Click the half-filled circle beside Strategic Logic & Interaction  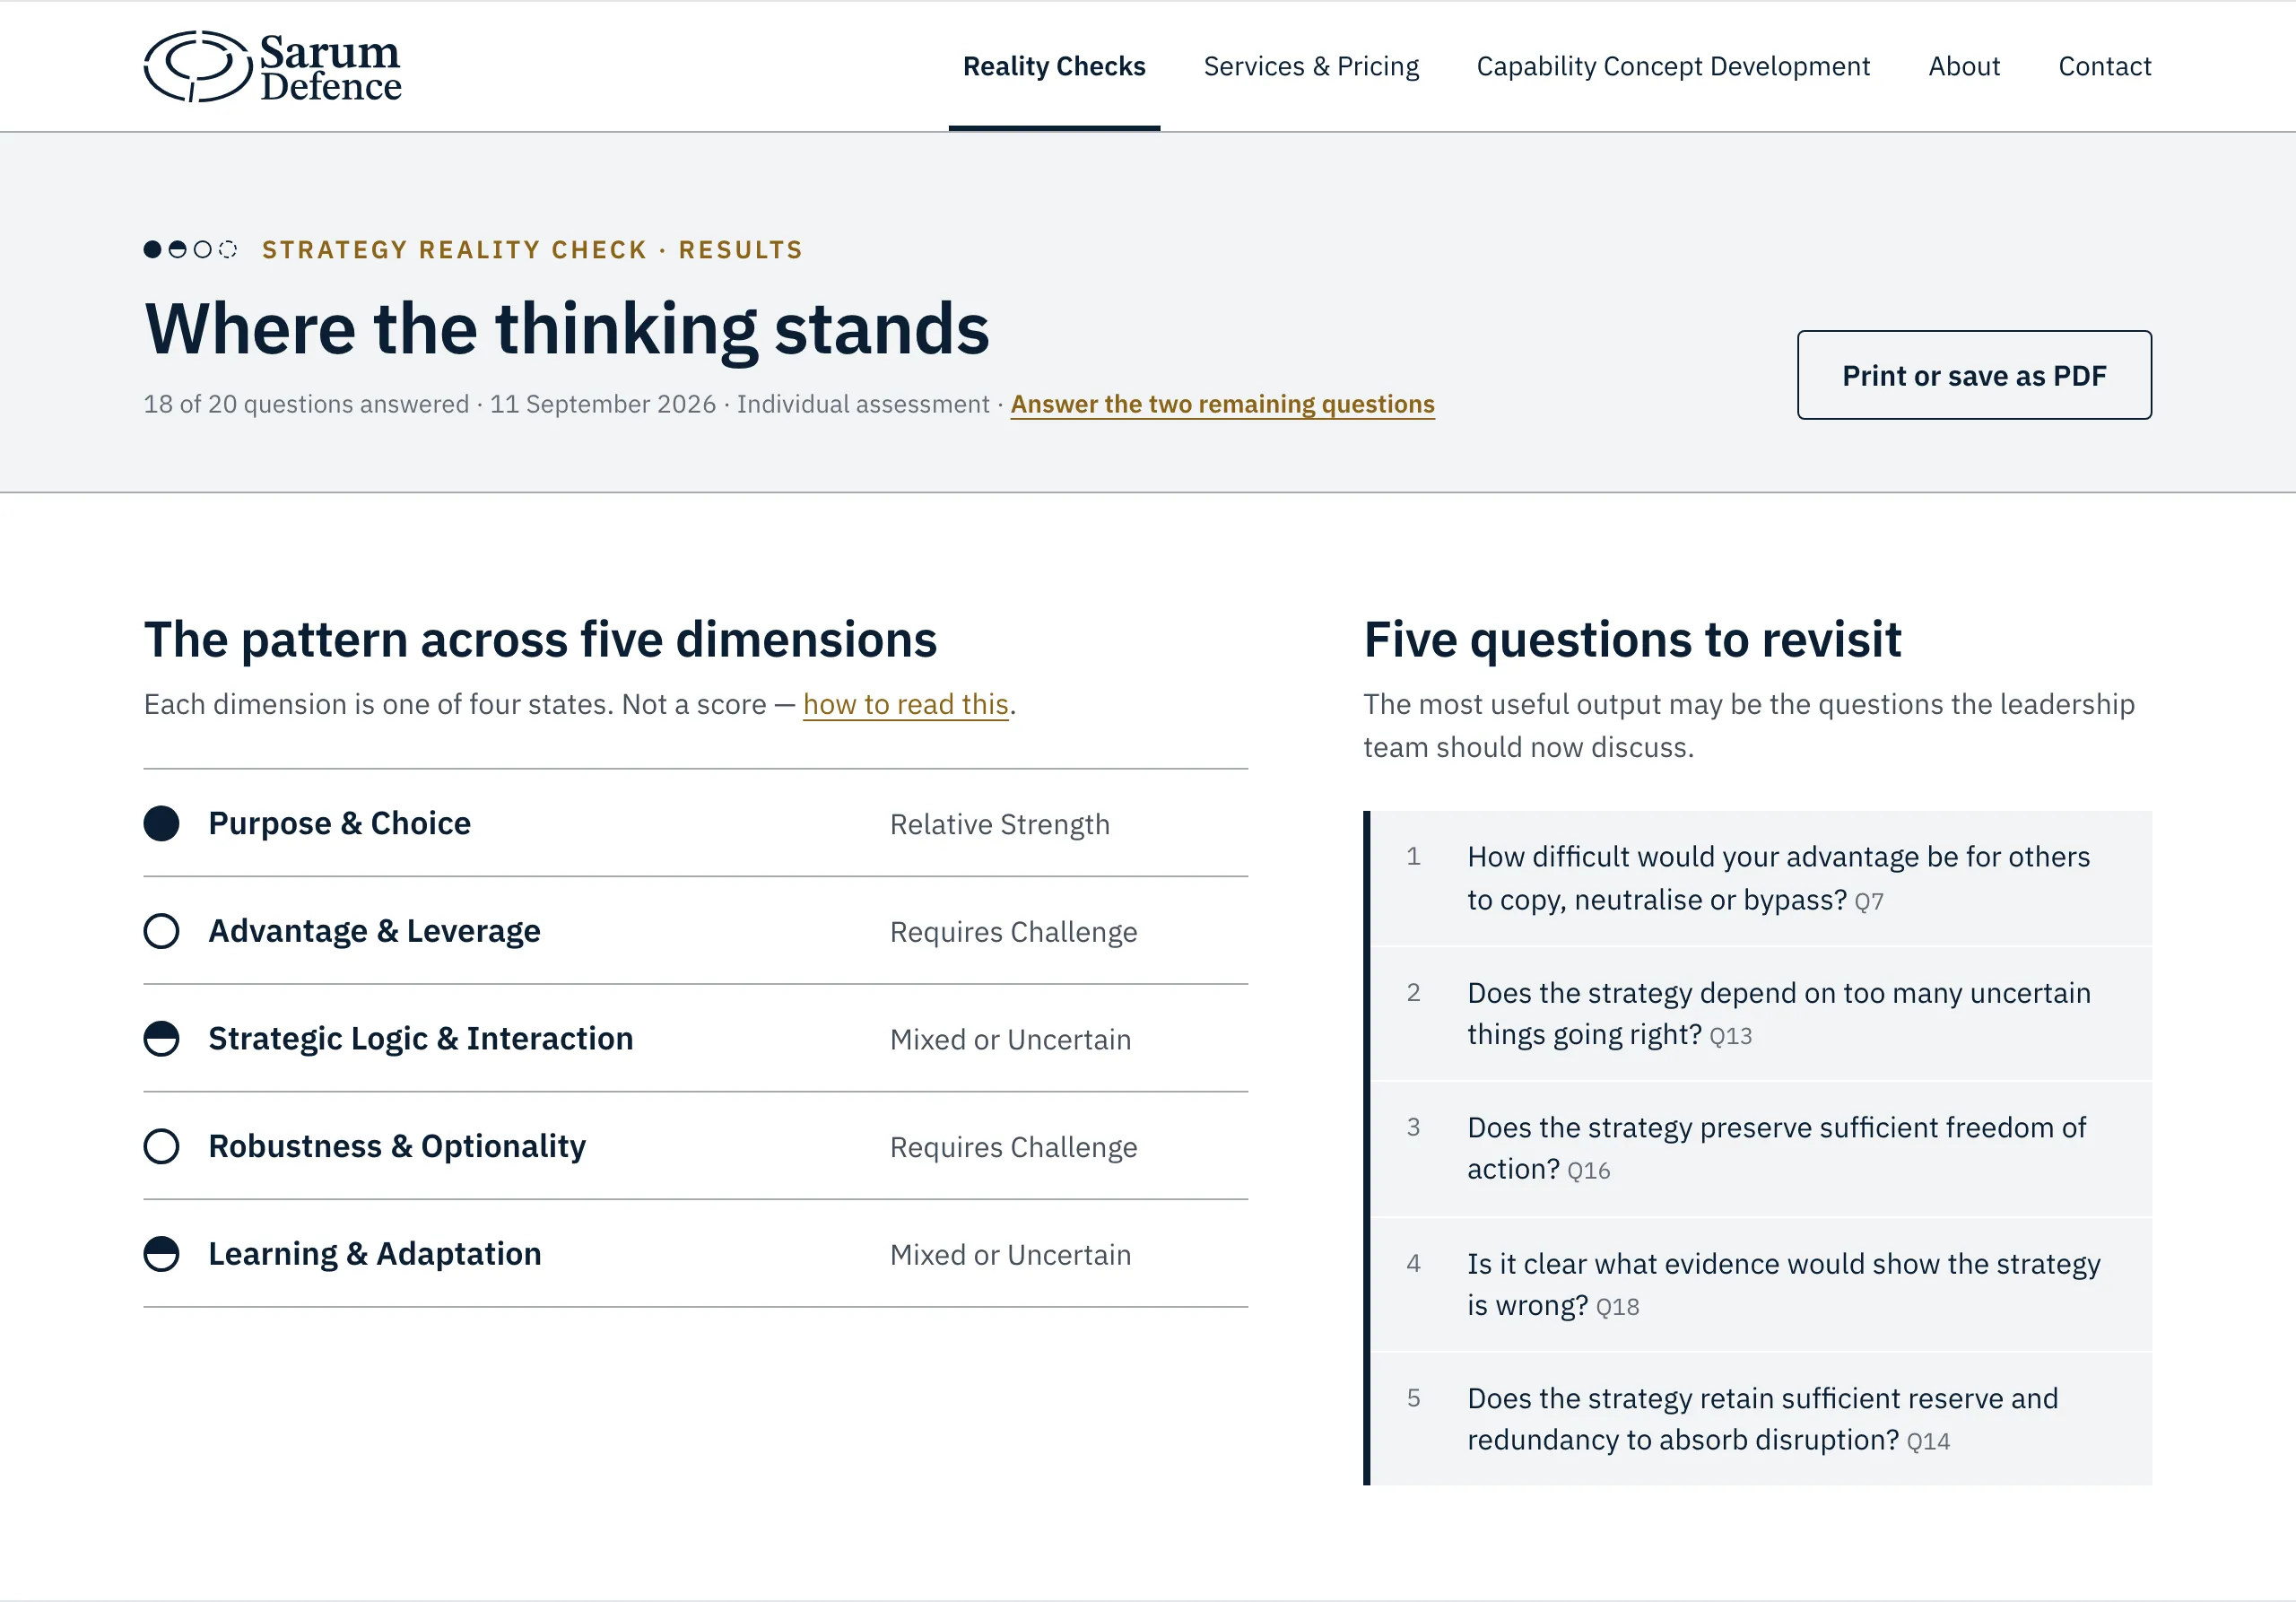coord(161,1039)
